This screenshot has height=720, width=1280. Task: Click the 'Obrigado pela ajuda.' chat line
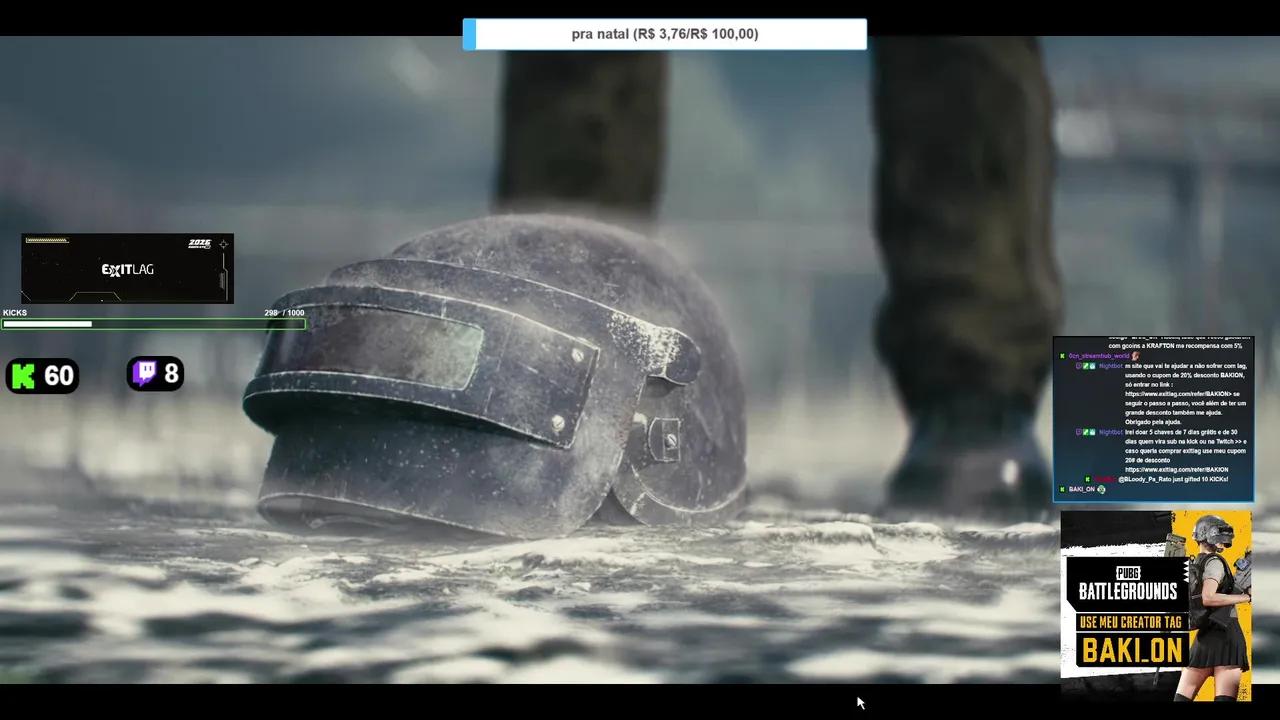[1155, 422]
